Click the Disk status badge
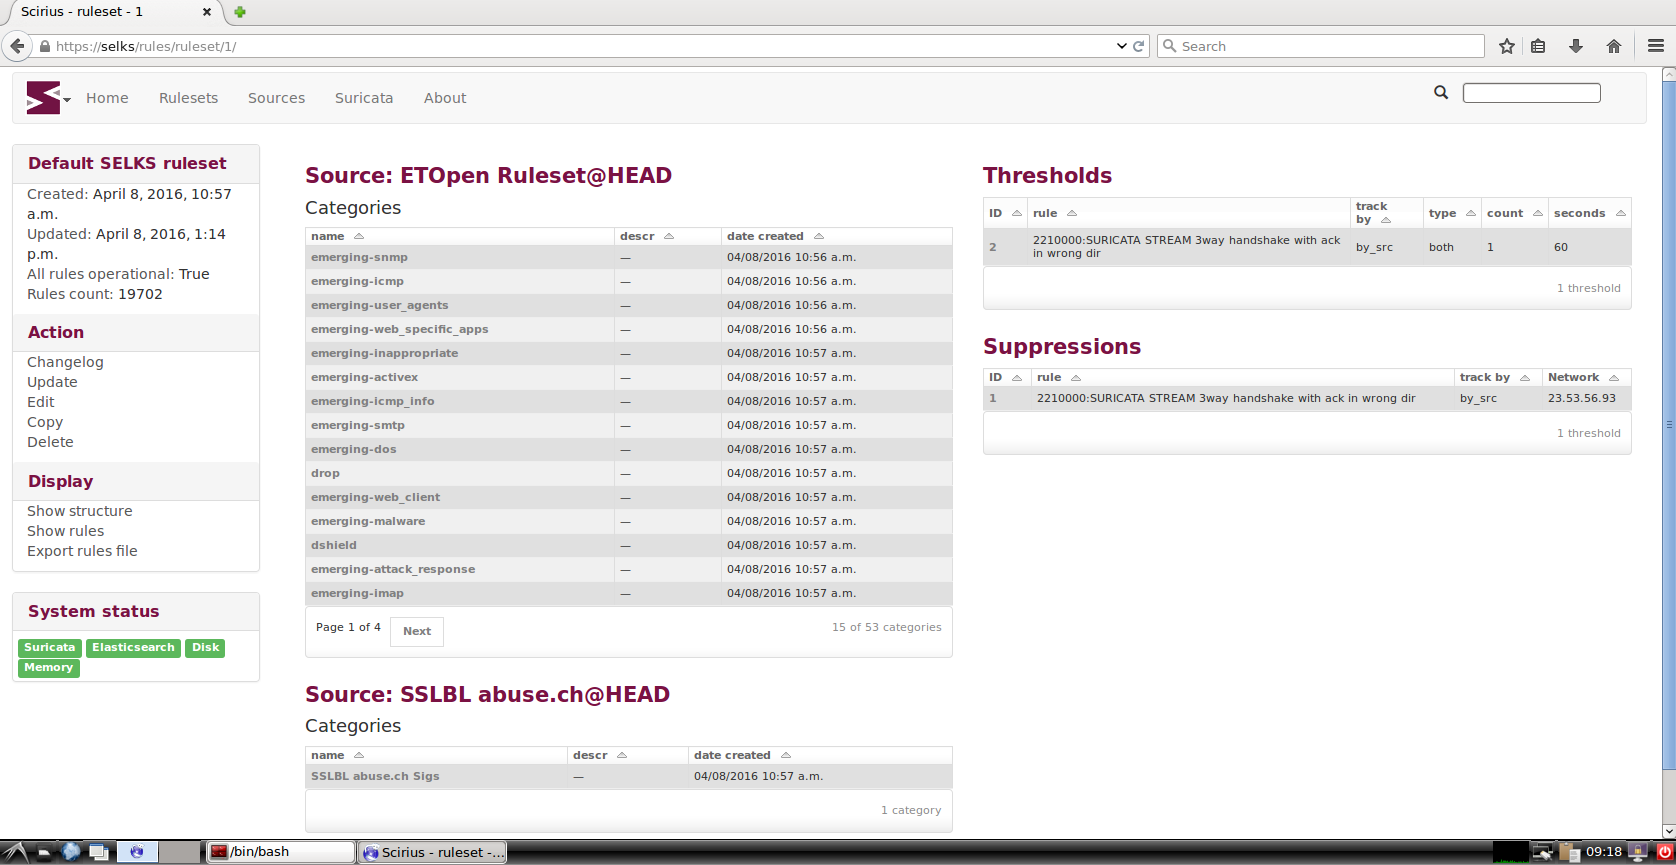Image resolution: width=1676 pixels, height=865 pixels. tap(206, 648)
